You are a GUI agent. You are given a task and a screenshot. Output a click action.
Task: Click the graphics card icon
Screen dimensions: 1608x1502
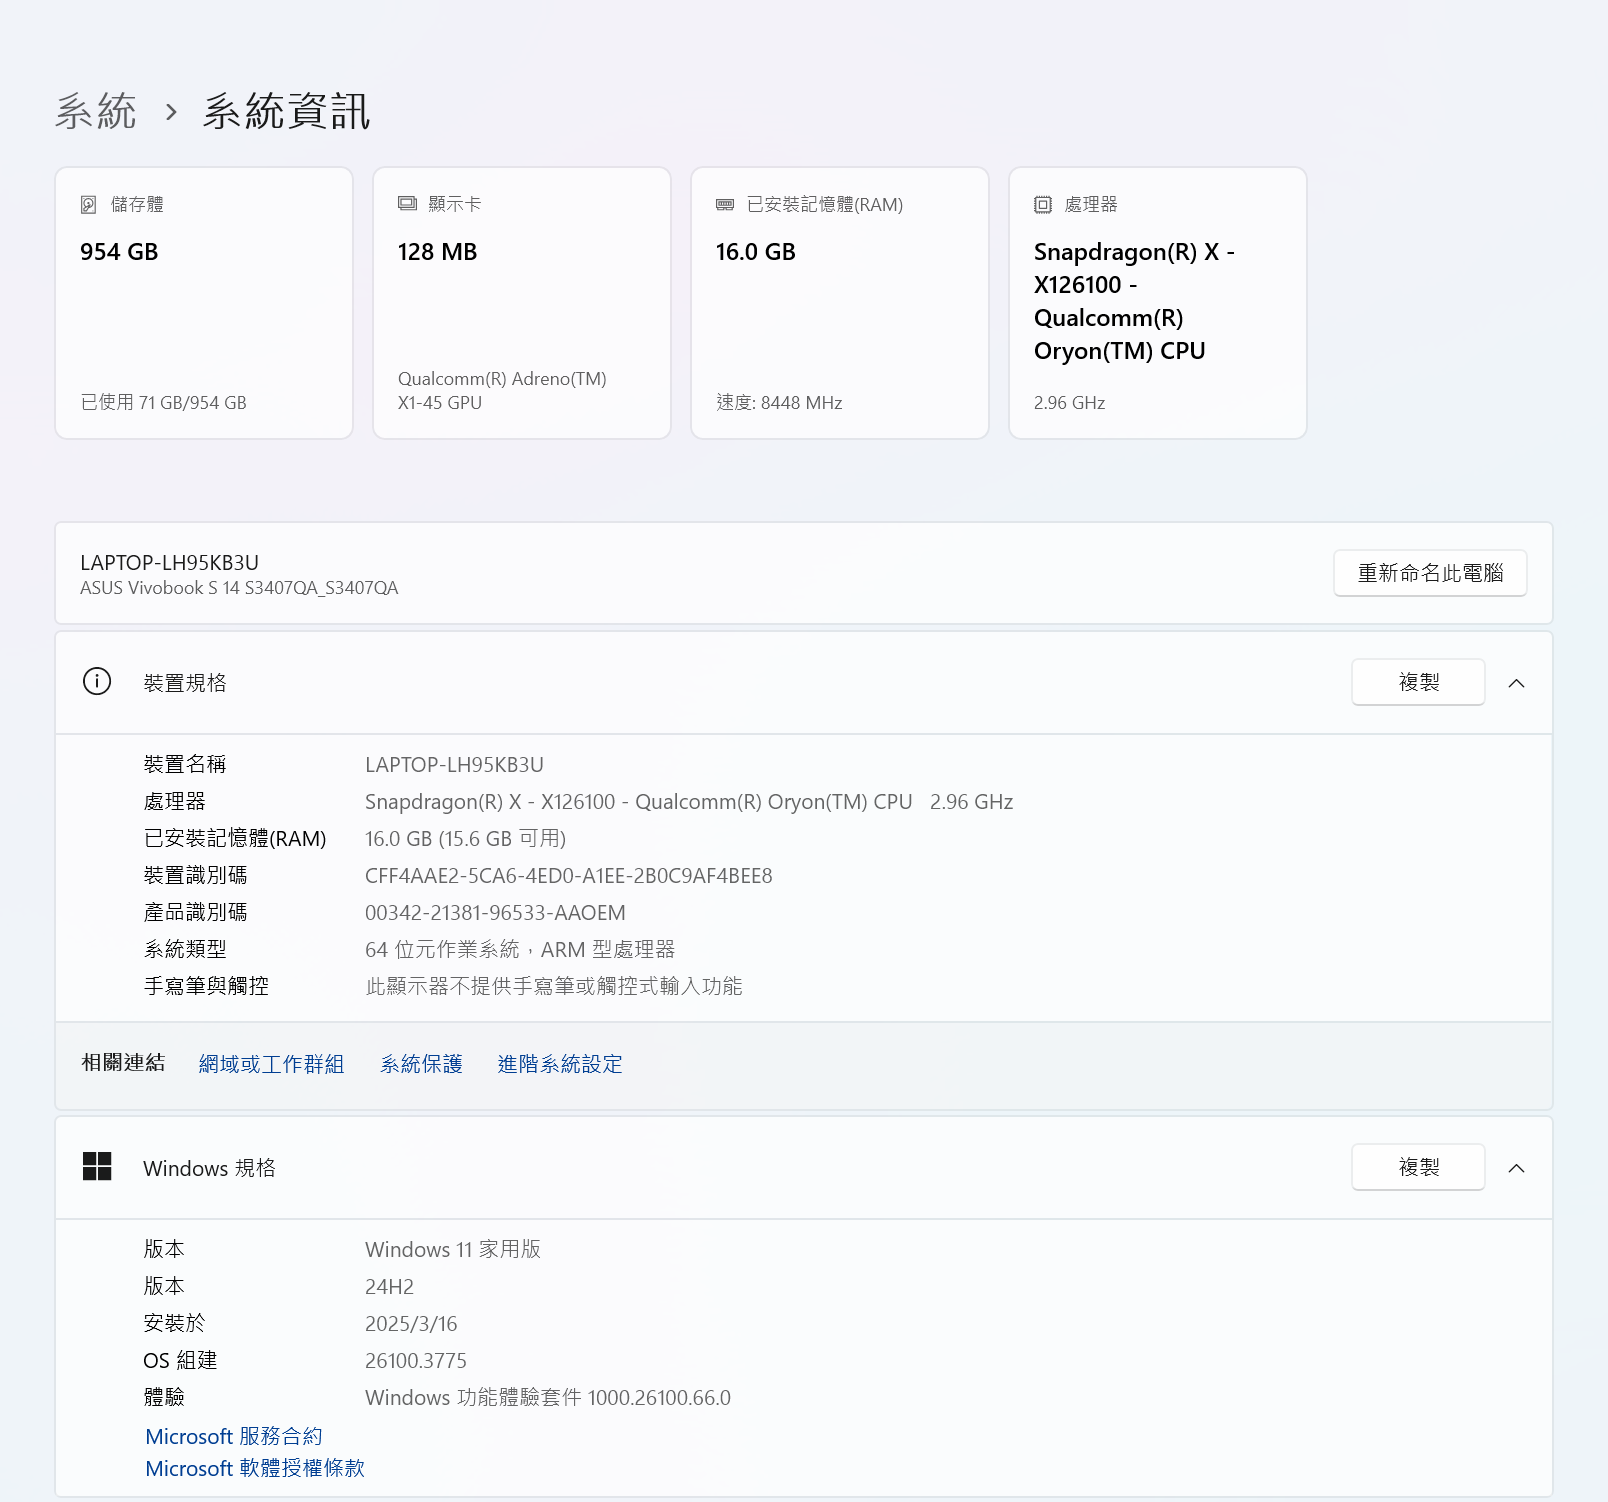pos(407,204)
